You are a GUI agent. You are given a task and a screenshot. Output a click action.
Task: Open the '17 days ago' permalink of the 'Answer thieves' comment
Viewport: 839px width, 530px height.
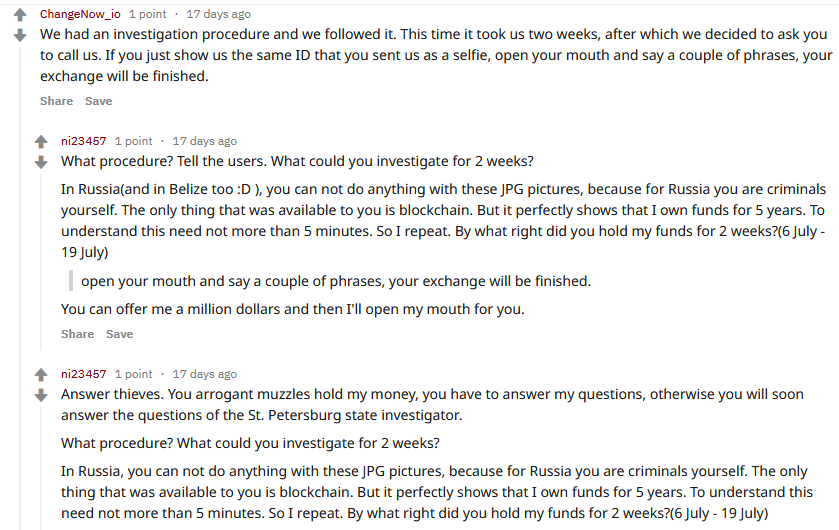pyautogui.click(x=204, y=374)
